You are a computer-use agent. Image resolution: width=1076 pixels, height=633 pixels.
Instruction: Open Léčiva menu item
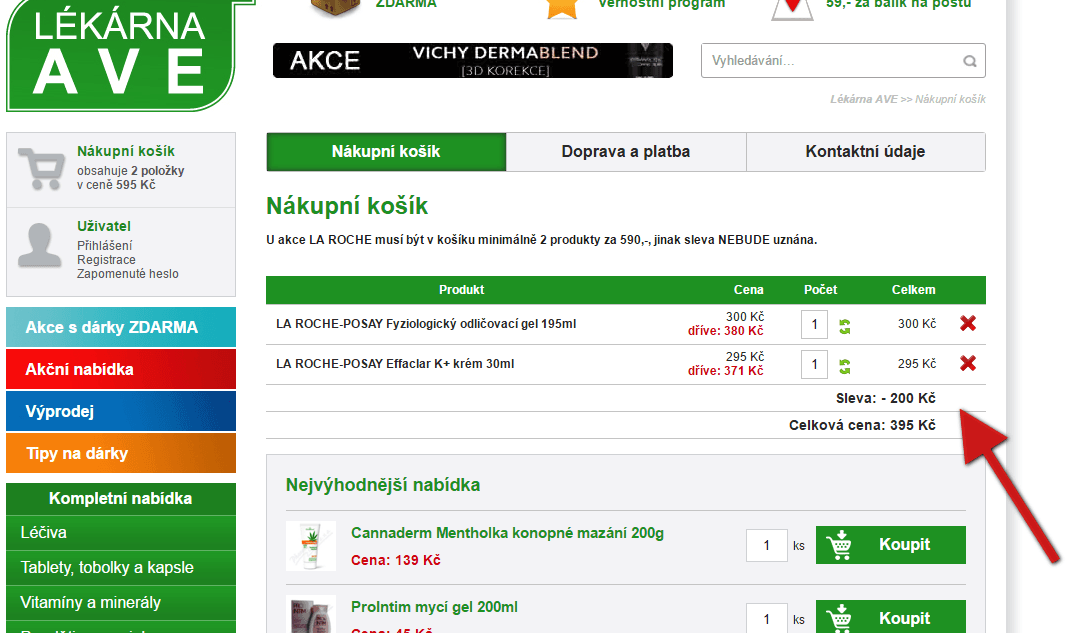click(x=121, y=533)
